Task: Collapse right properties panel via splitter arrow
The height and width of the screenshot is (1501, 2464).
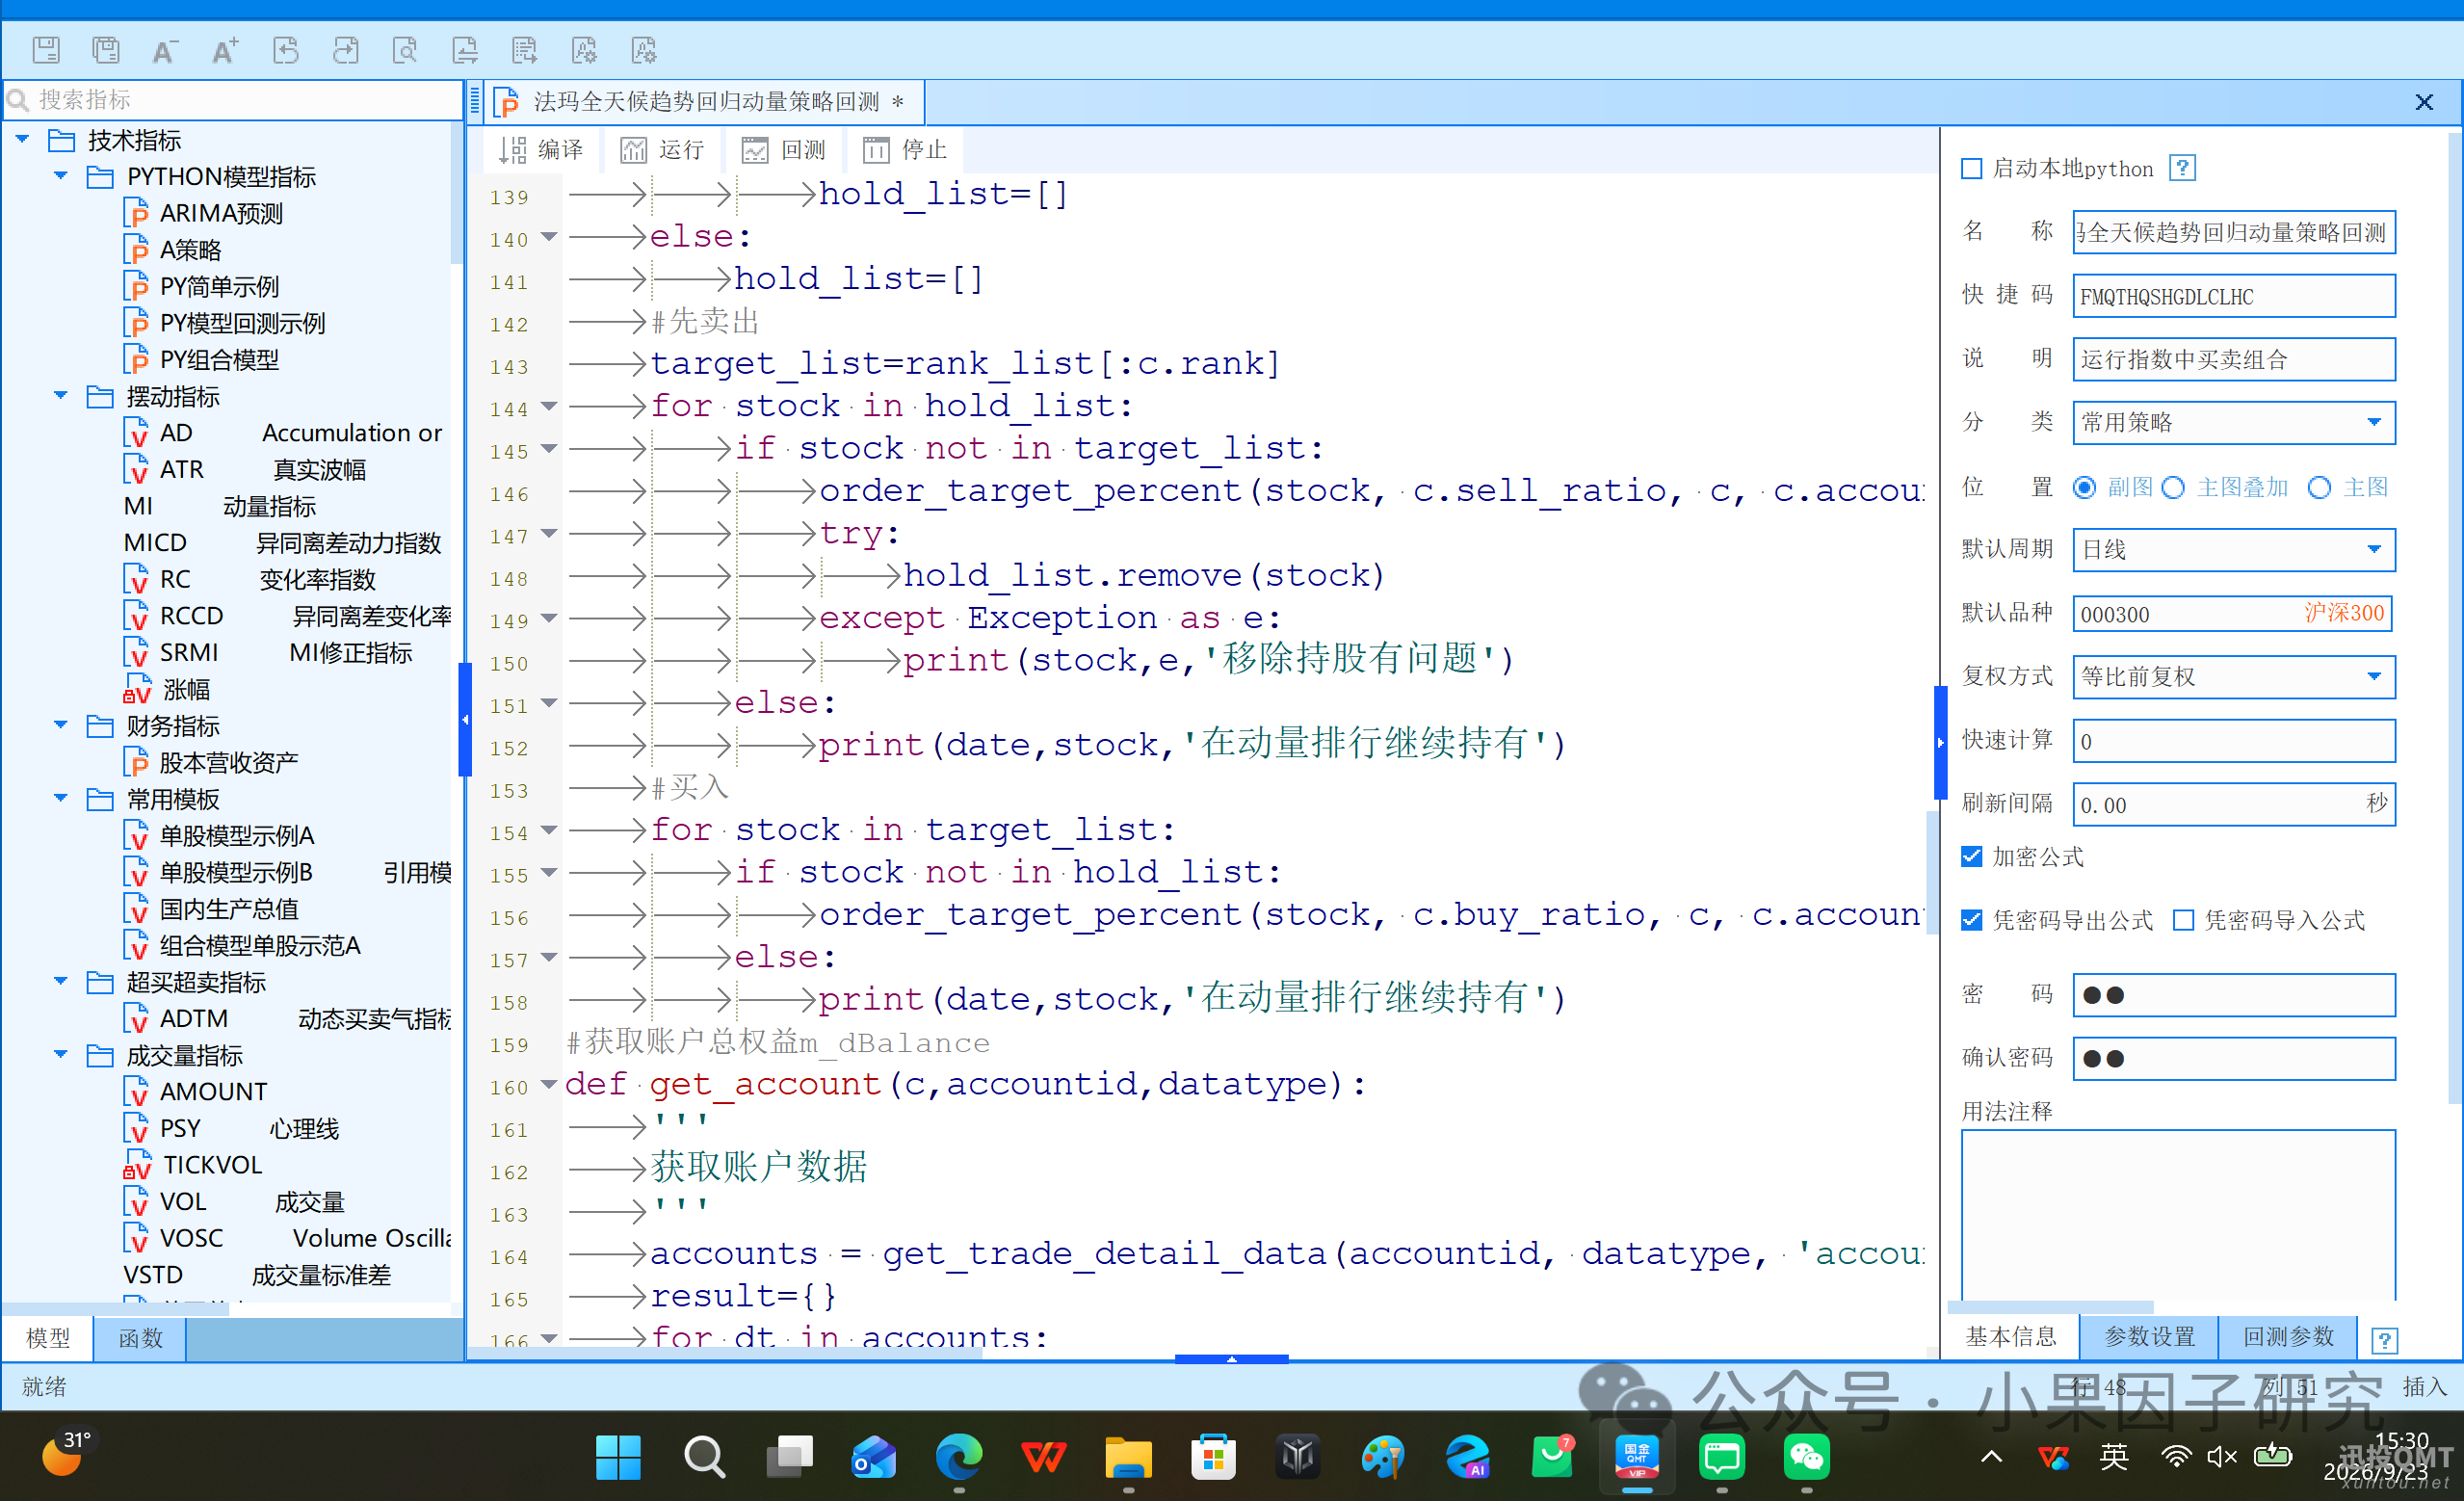Action: click(x=1940, y=742)
